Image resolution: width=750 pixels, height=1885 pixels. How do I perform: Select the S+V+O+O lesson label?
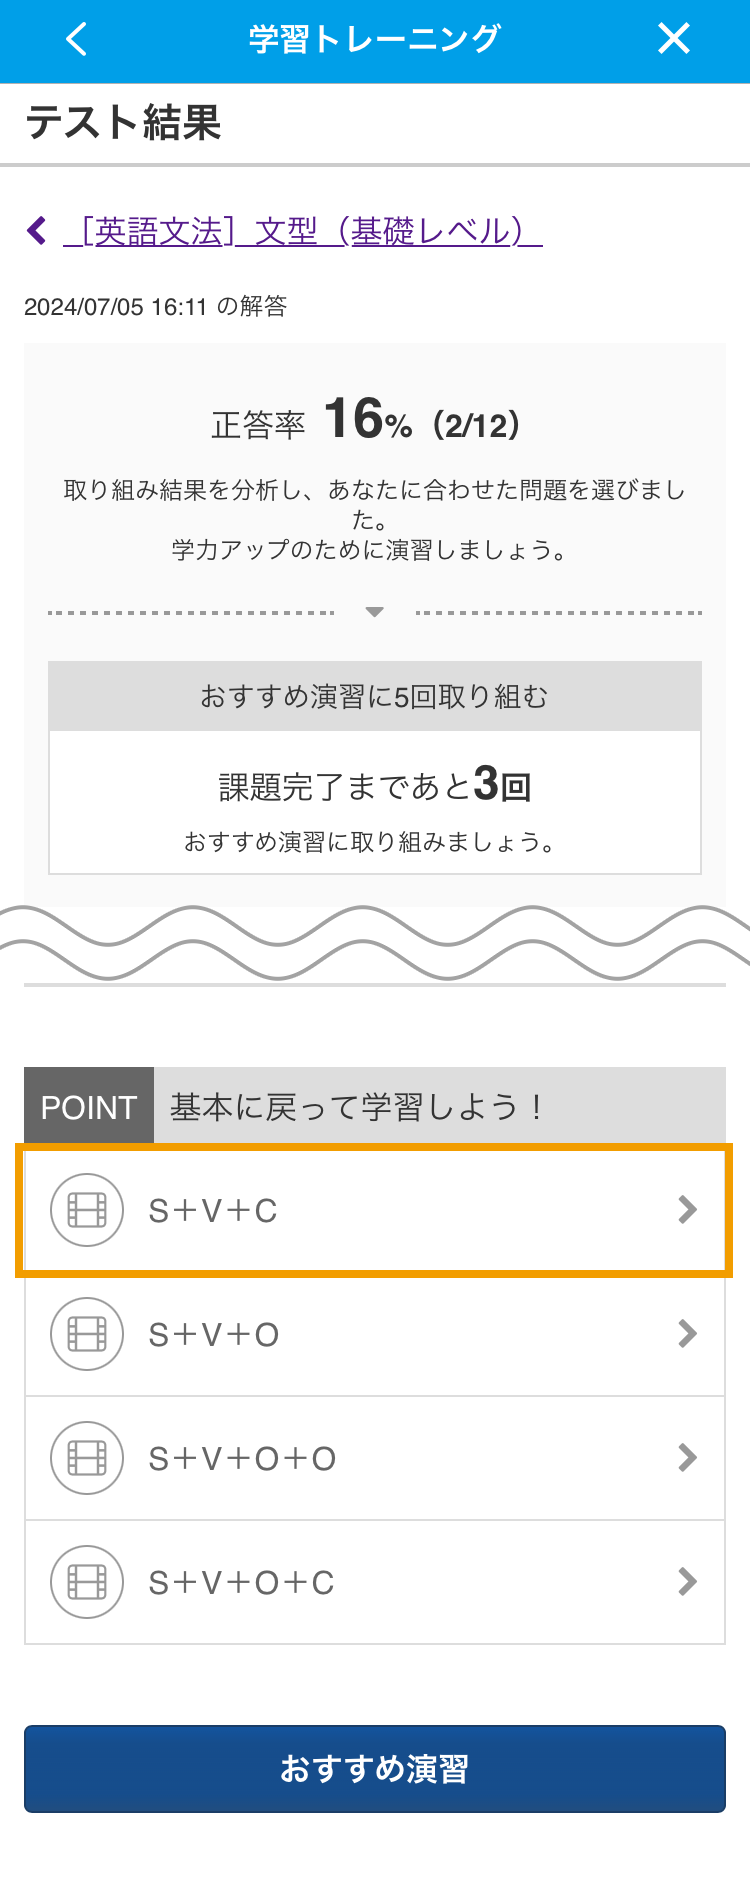242,1459
